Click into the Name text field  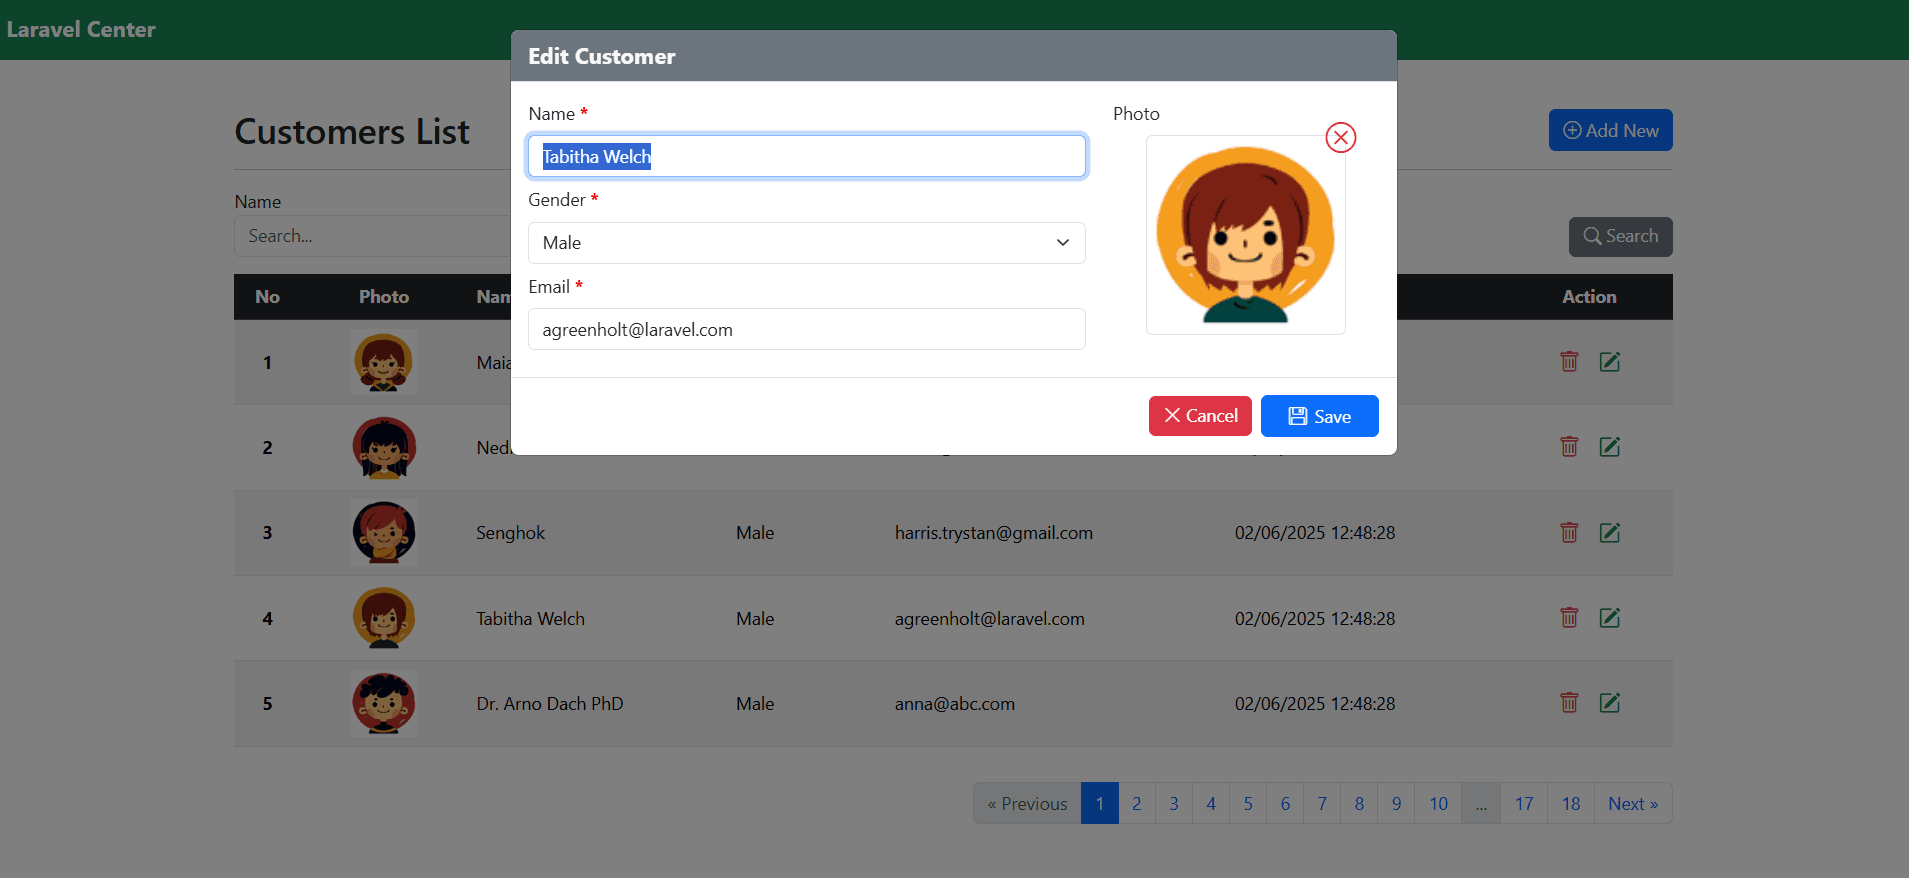click(806, 157)
